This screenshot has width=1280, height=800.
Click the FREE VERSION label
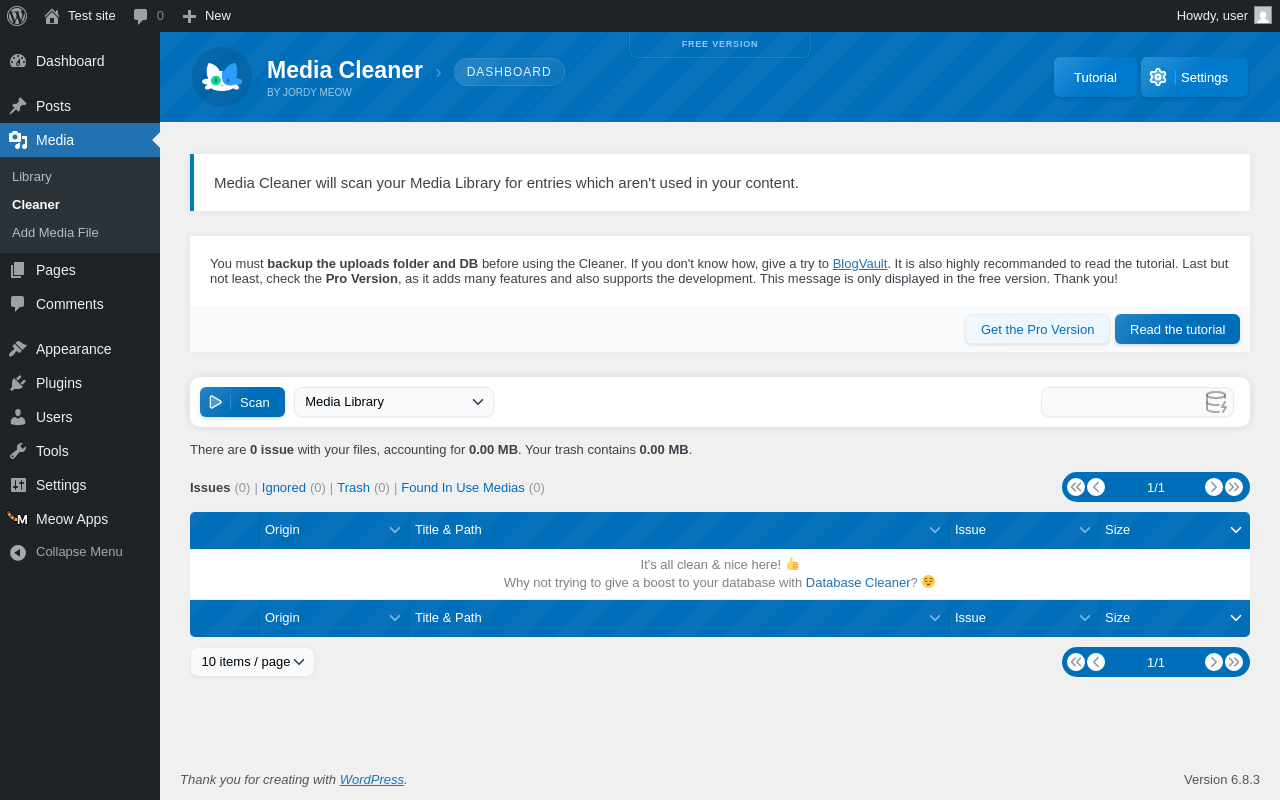tap(720, 44)
